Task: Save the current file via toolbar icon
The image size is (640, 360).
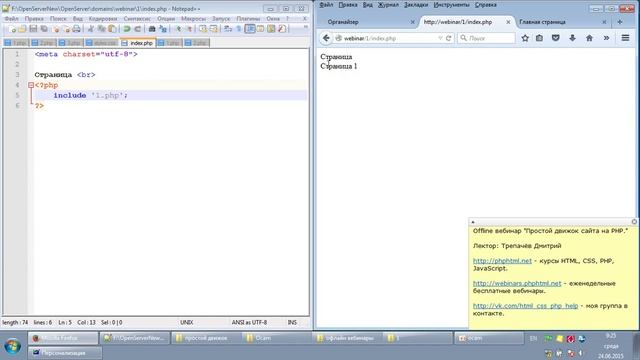Action: [33, 29]
